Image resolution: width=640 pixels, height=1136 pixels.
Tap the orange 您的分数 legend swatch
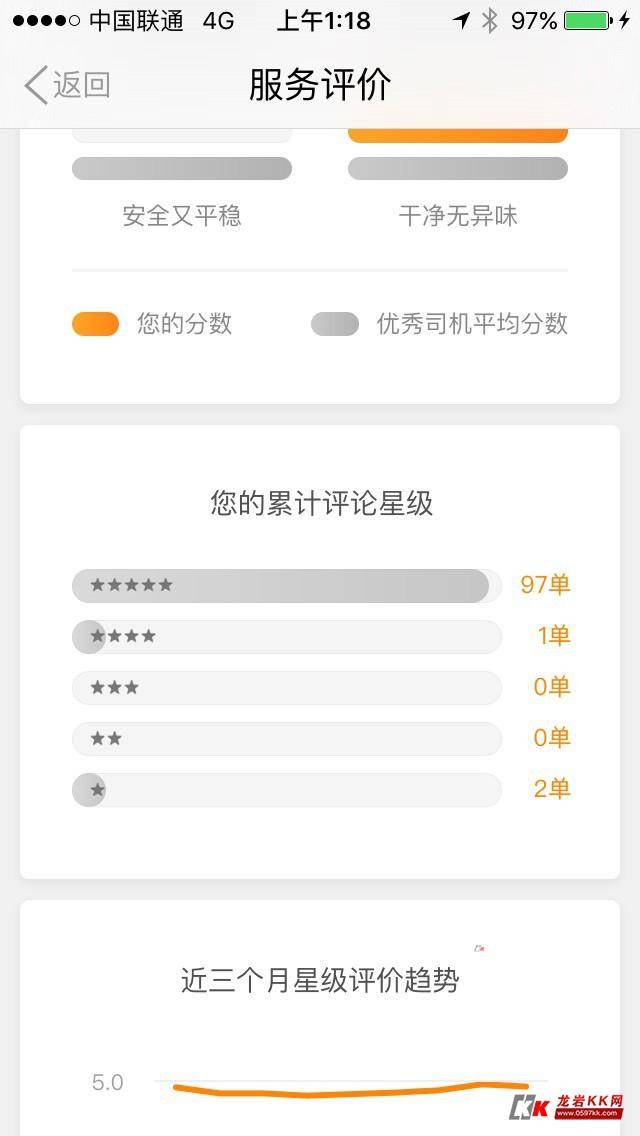point(95,324)
